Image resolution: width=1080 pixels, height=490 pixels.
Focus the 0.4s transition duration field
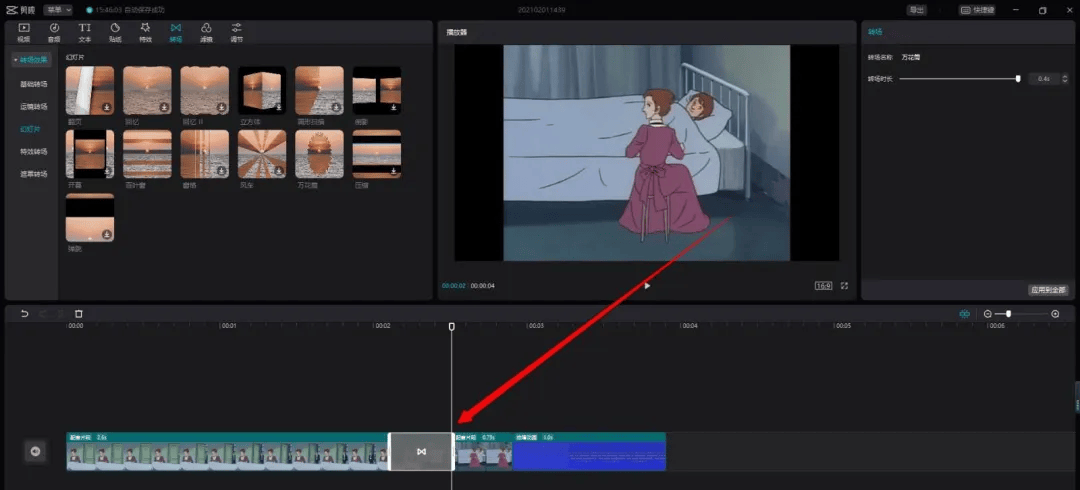point(1044,79)
